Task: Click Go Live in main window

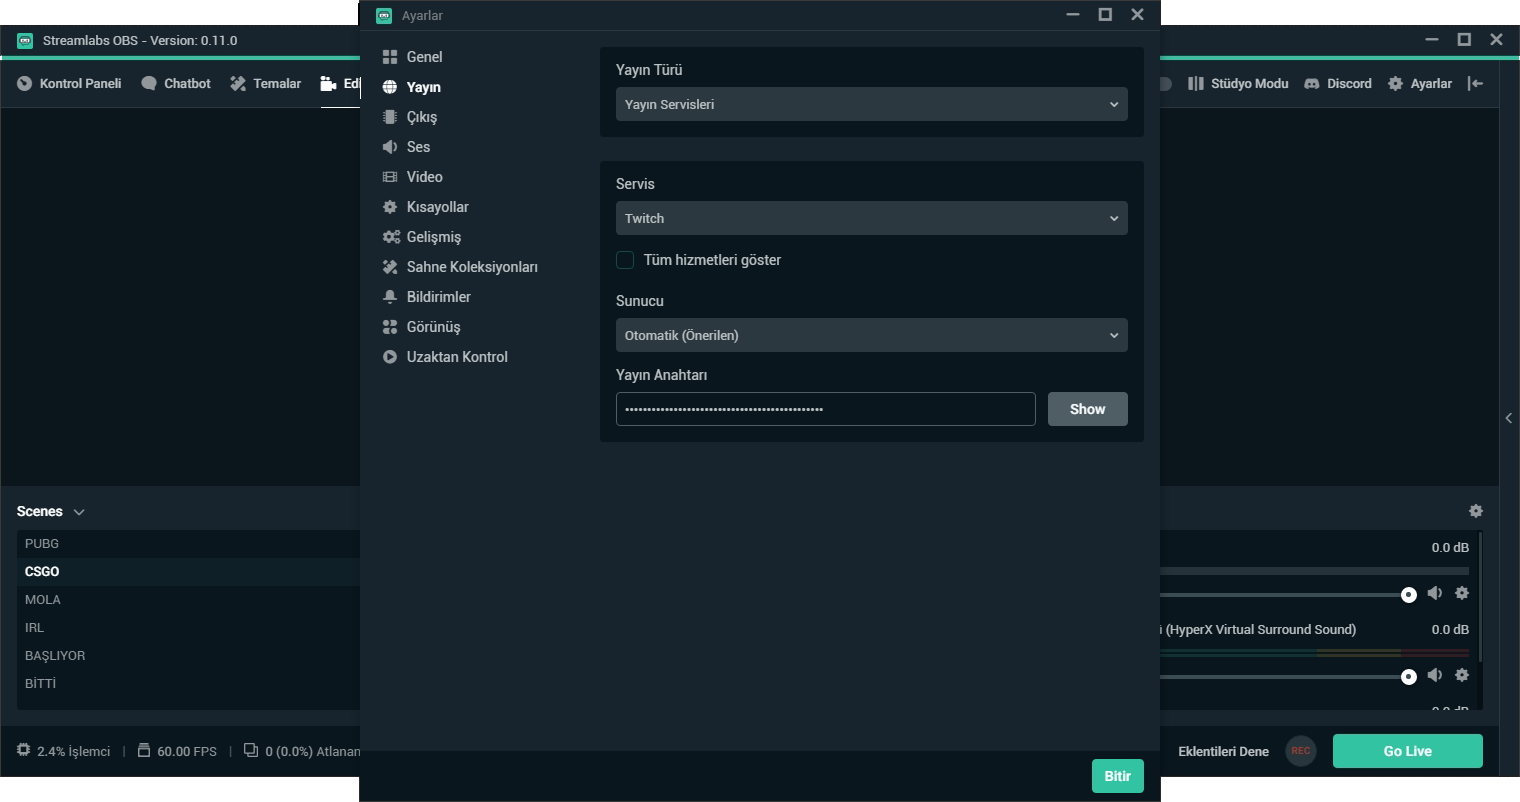Action: (1408, 751)
